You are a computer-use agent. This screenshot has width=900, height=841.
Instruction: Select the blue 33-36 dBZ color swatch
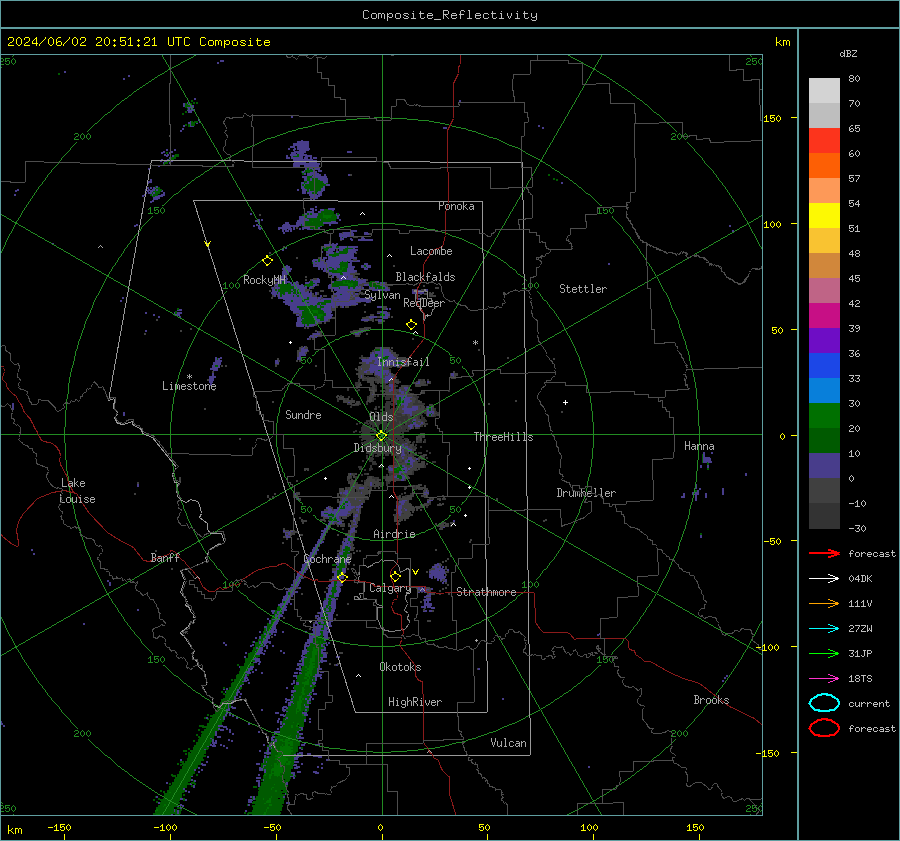pos(824,366)
